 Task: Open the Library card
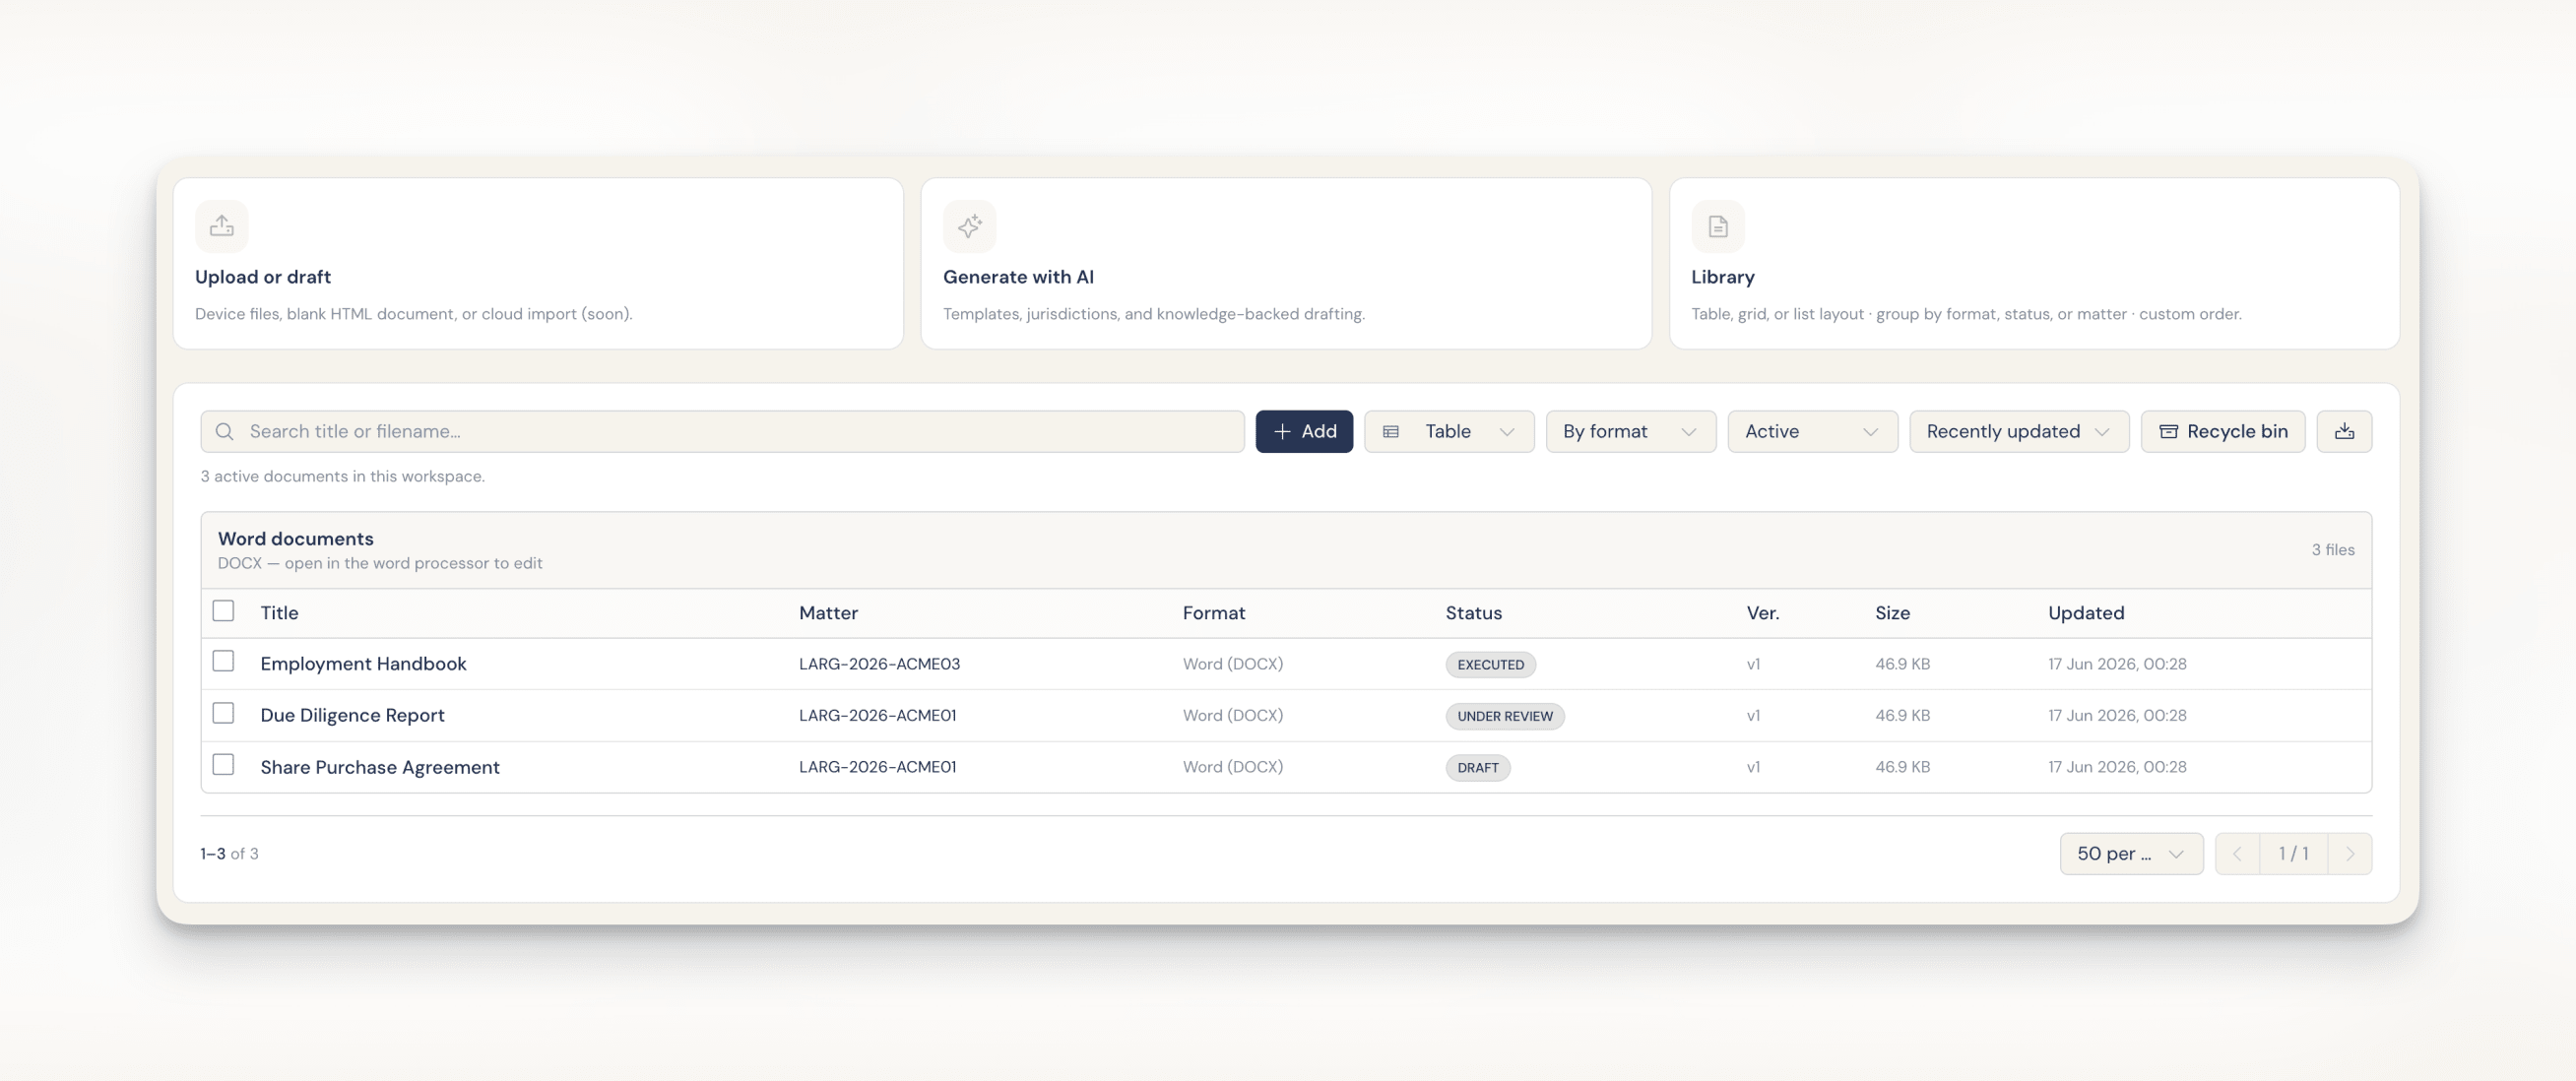coord(2034,264)
